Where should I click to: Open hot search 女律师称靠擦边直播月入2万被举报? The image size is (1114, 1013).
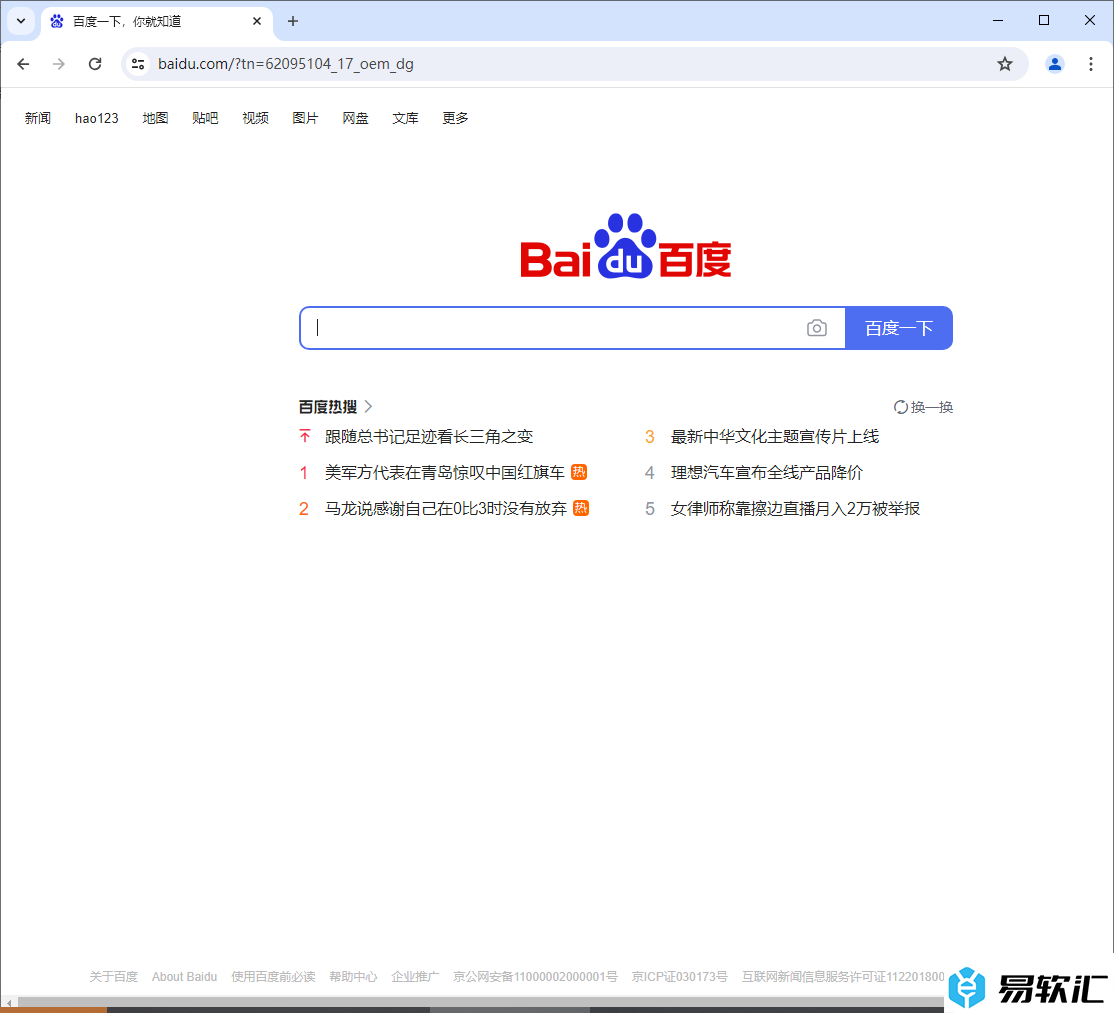tap(796, 509)
